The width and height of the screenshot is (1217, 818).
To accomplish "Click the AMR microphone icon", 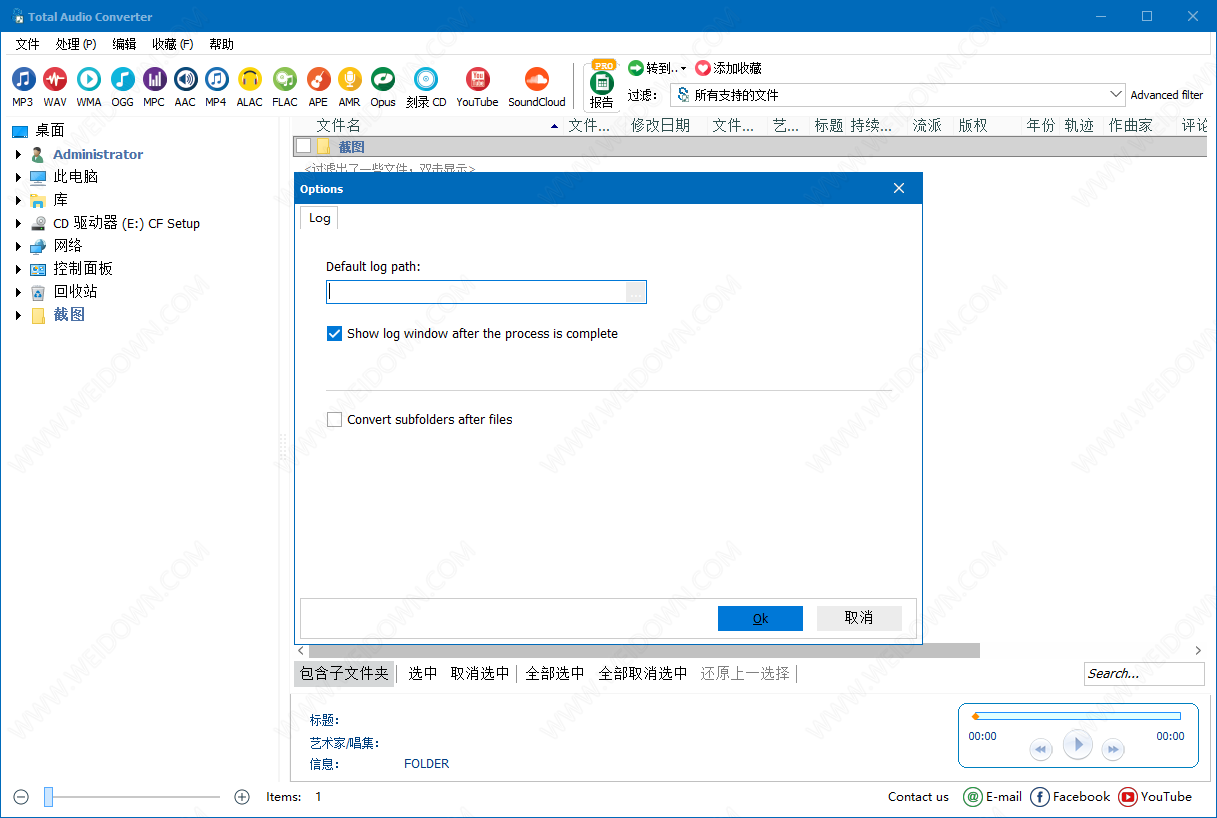I will [x=349, y=80].
